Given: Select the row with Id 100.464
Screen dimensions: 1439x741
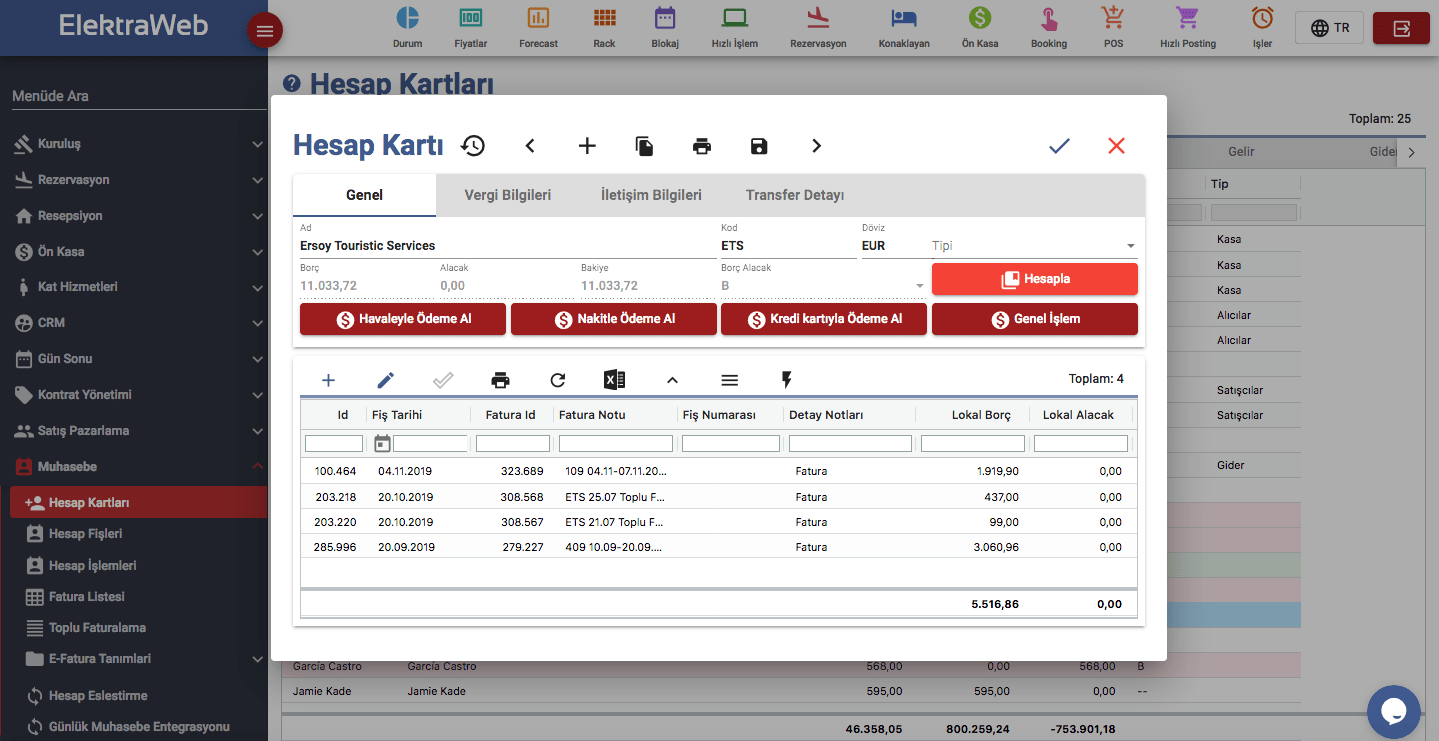Looking at the screenshot, I should point(719,471).
